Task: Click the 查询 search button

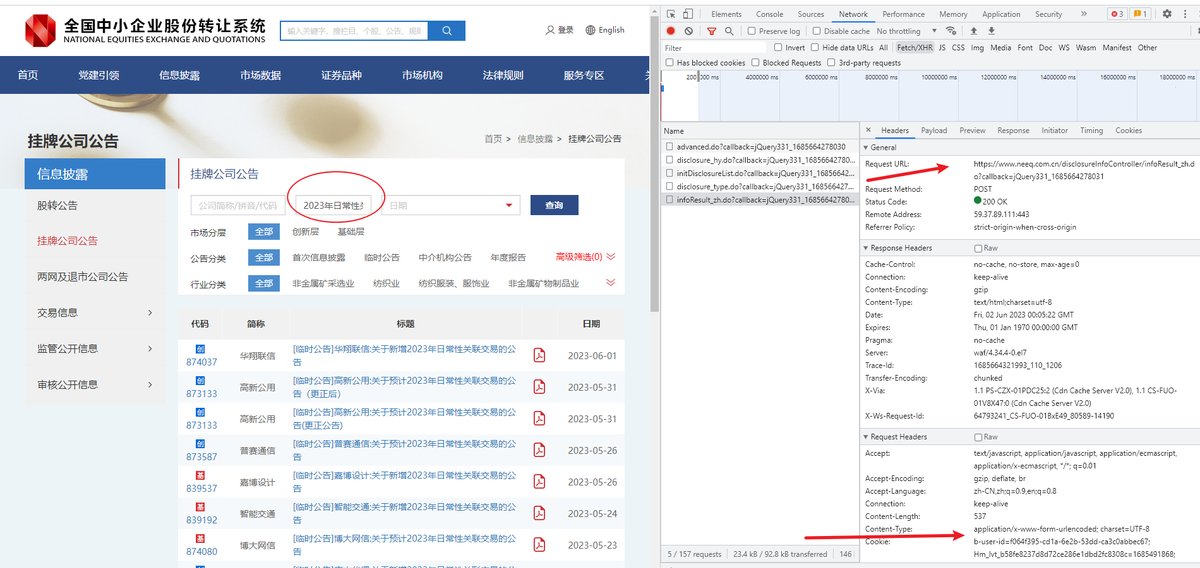Action: 554,205
